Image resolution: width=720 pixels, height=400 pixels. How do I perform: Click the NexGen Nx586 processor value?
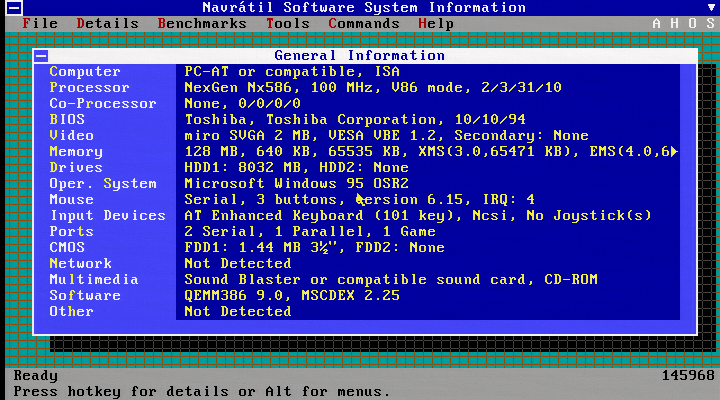click(x=373, y=88)
